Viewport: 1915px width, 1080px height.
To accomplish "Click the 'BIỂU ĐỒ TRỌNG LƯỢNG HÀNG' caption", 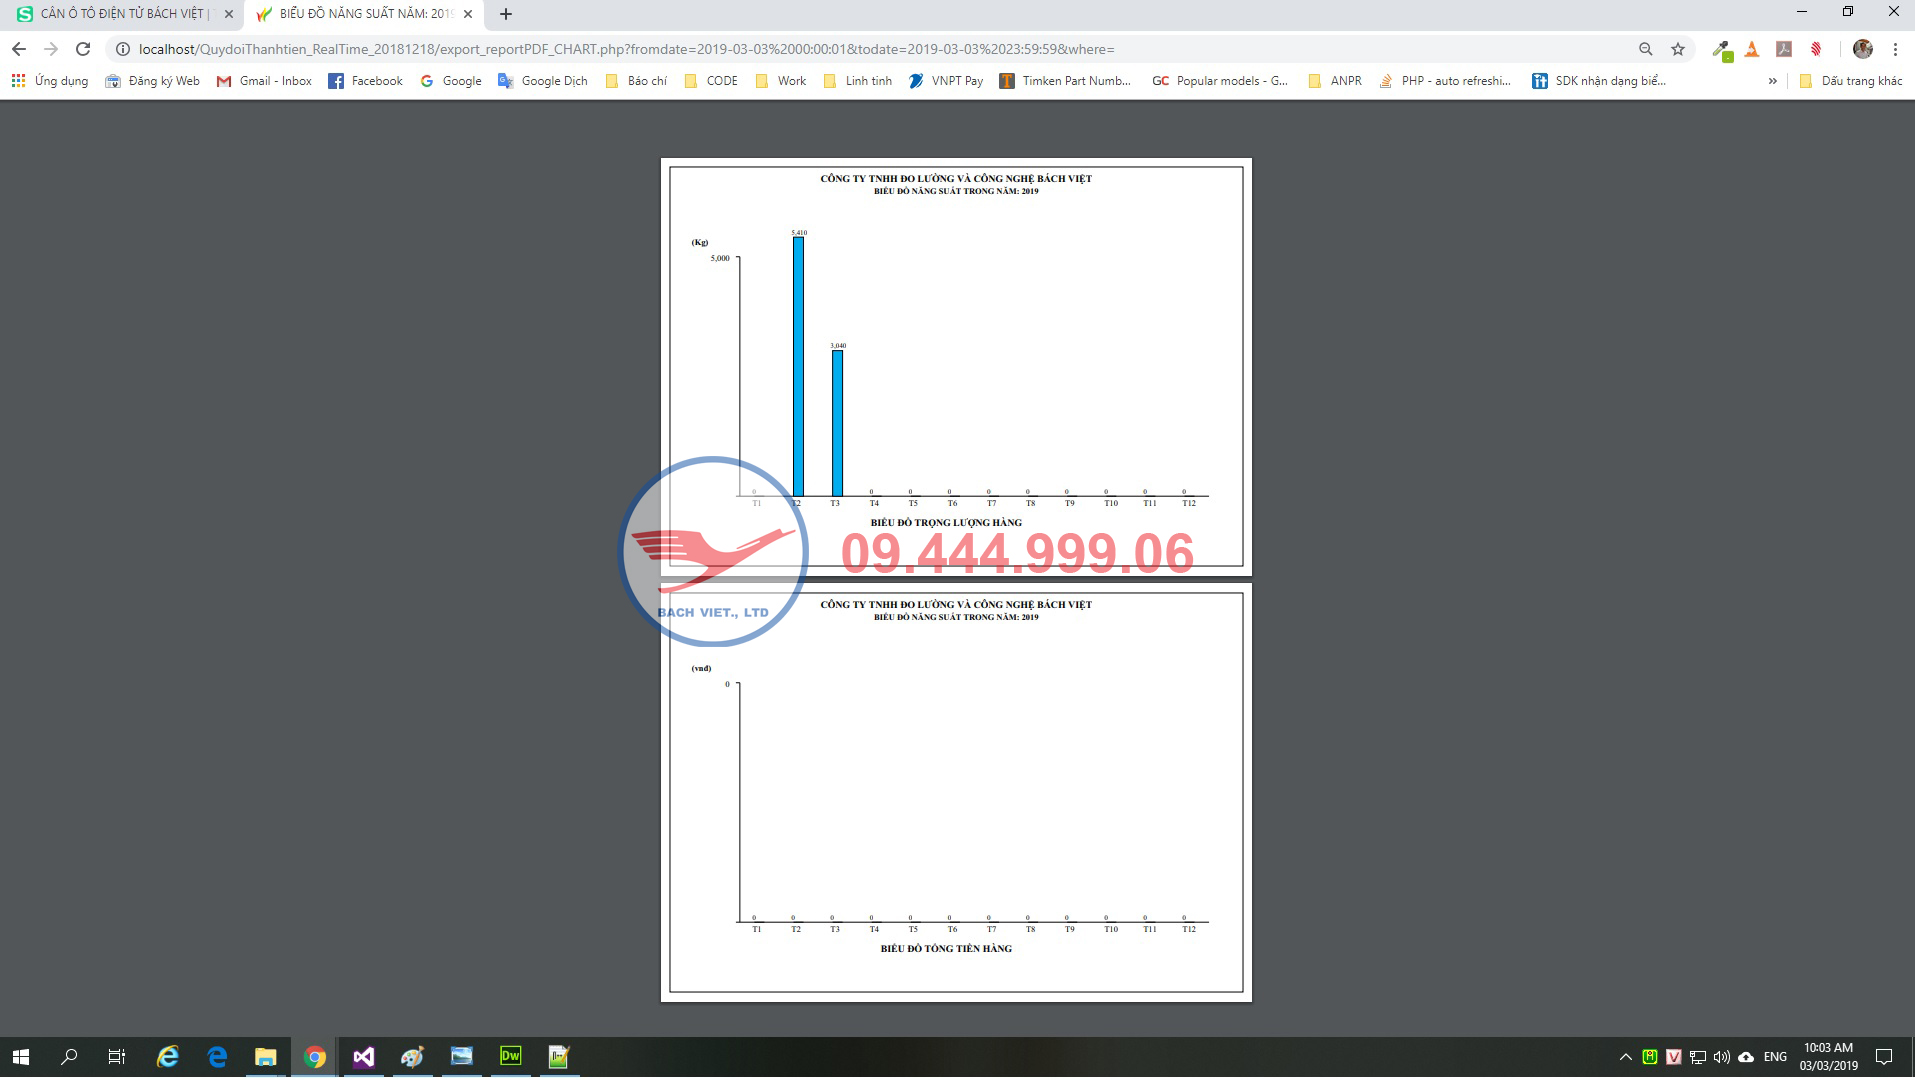I will click(x=946, y=523).
